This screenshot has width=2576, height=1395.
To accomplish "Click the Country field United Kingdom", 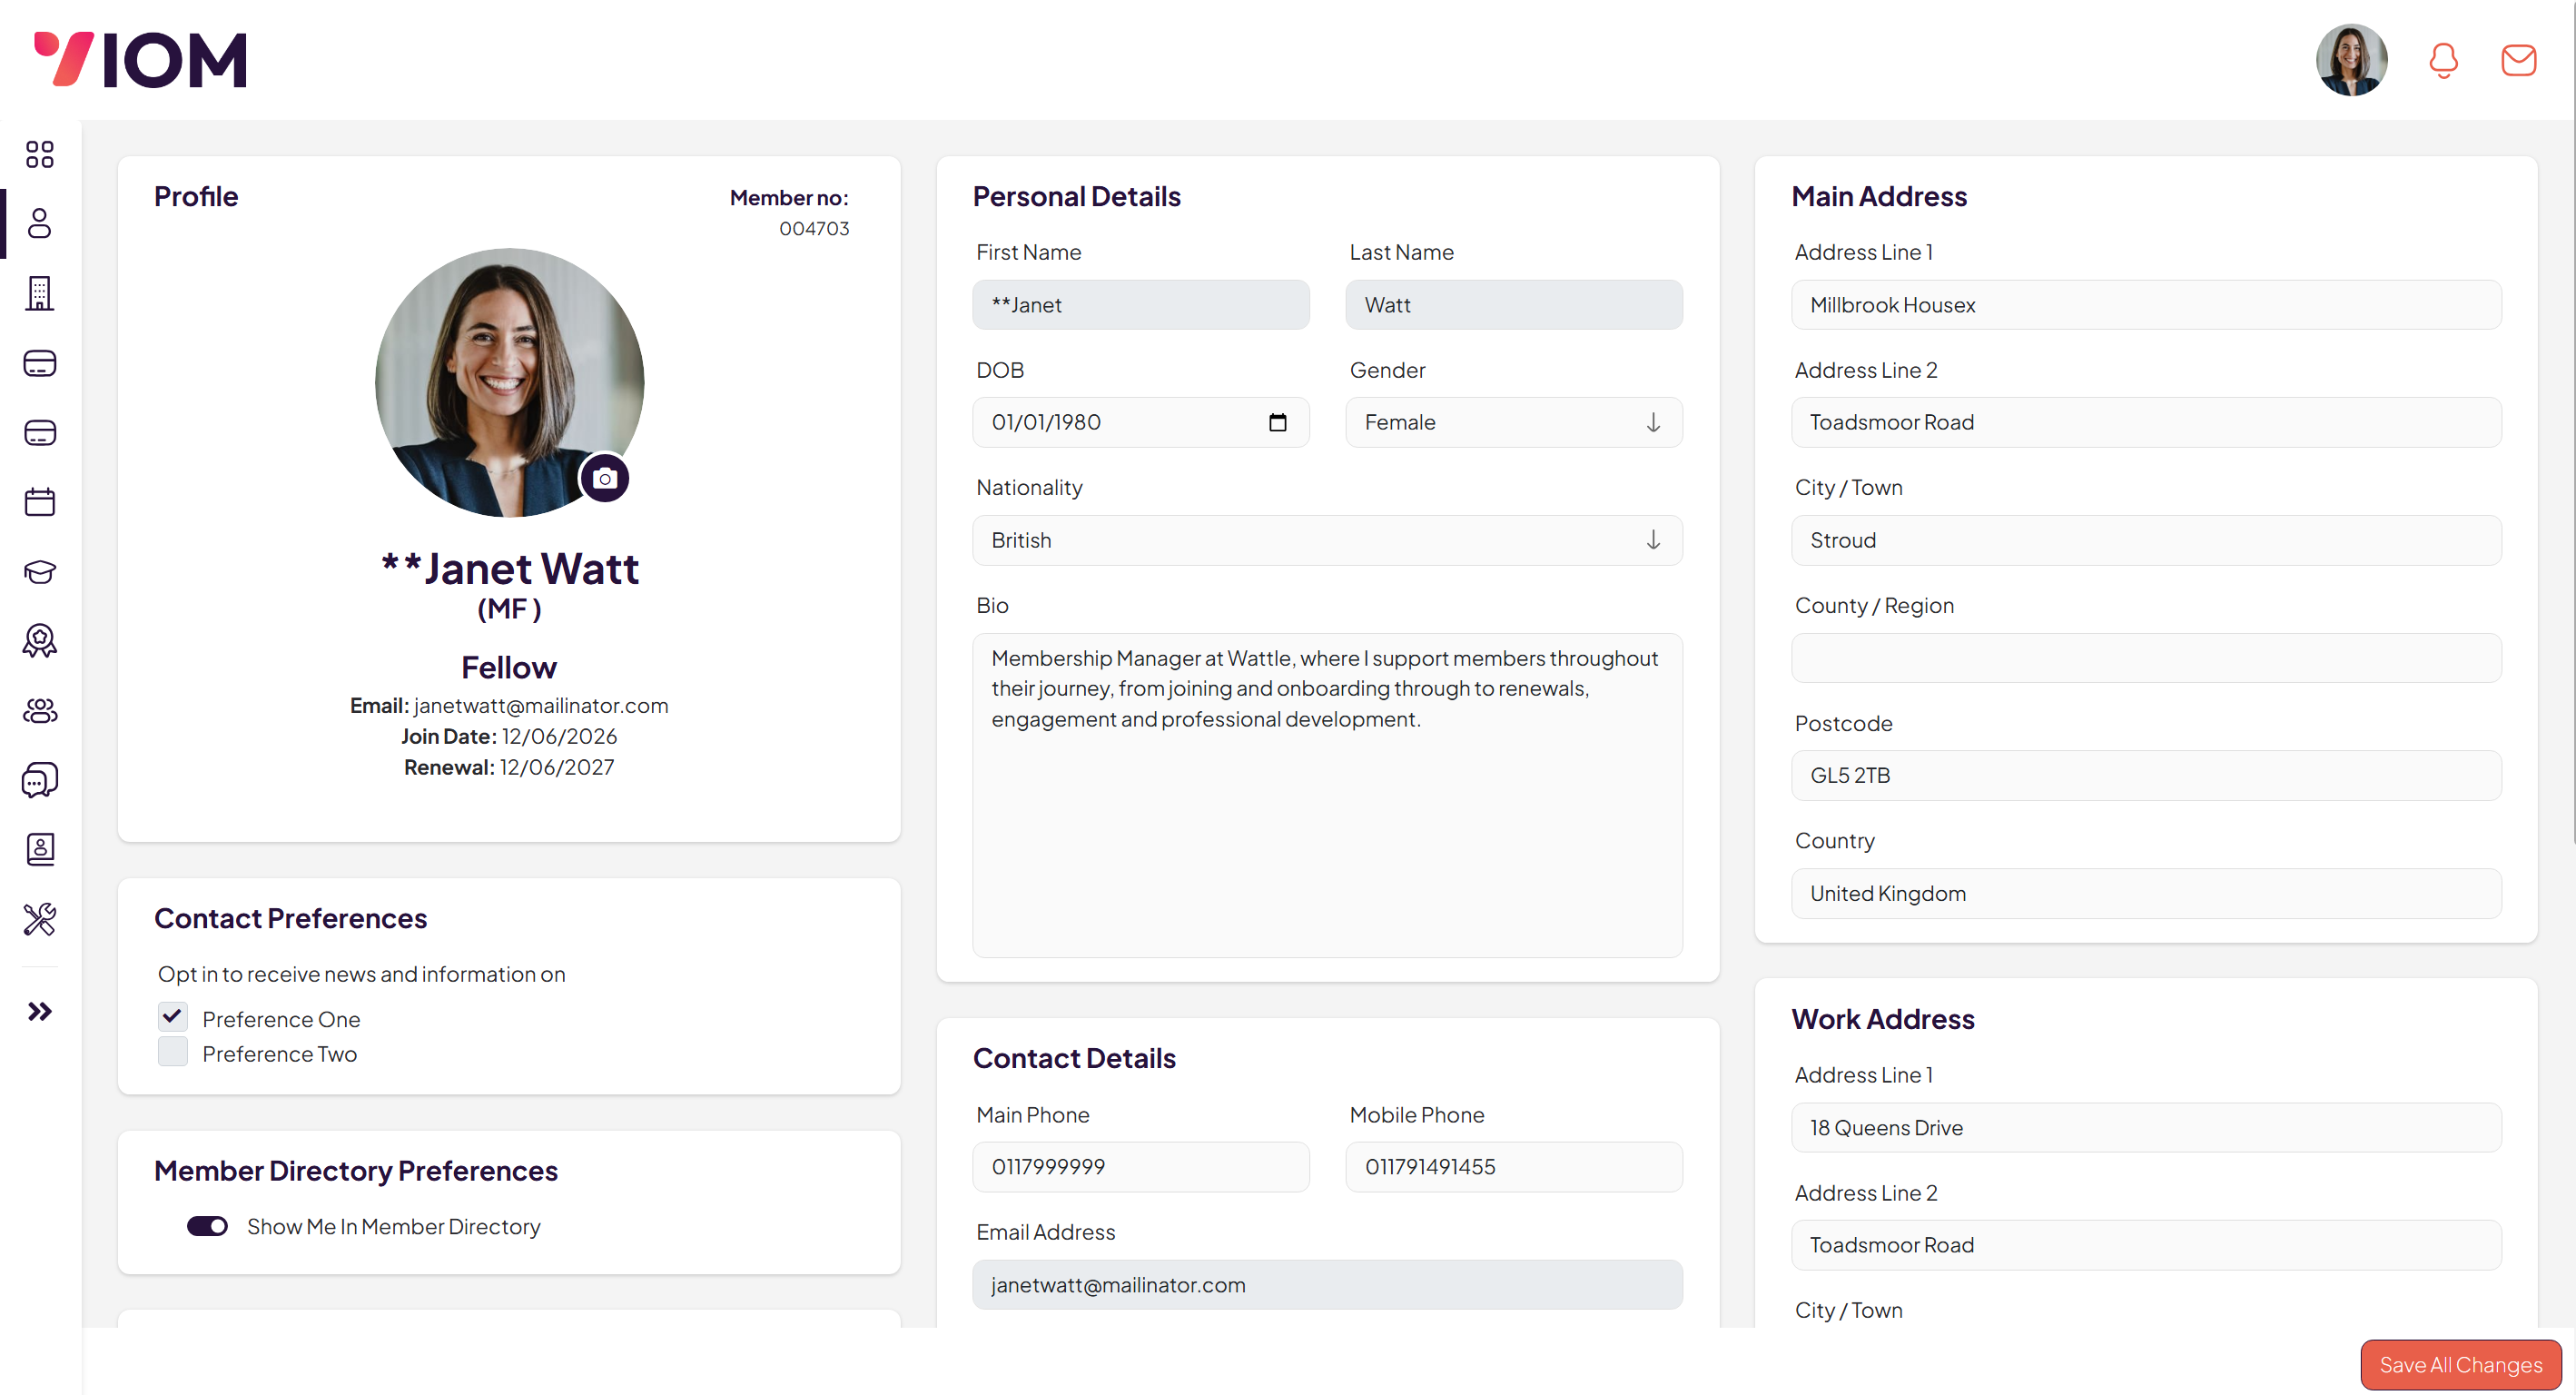I will pyautogui.click(x=2146, y=893).
